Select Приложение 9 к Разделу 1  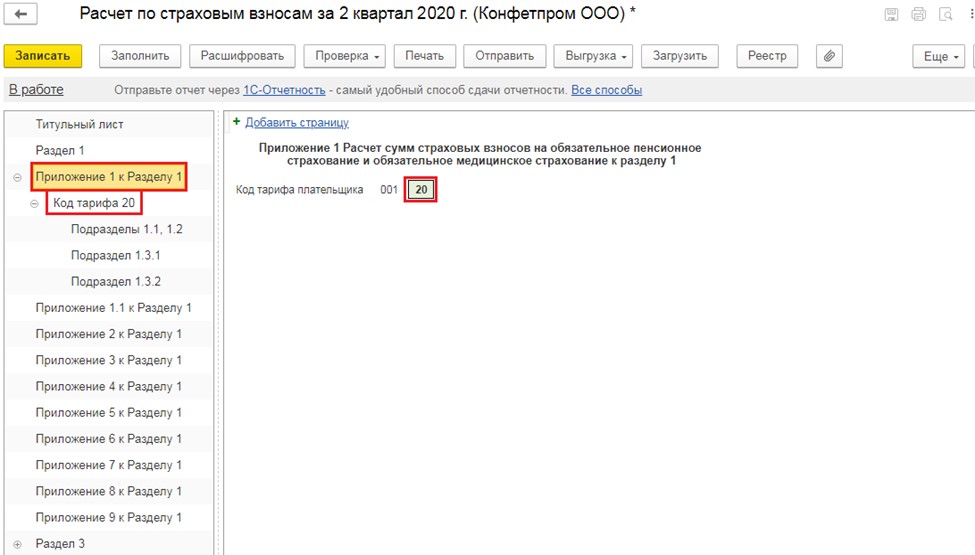click(x=109, y=517)
